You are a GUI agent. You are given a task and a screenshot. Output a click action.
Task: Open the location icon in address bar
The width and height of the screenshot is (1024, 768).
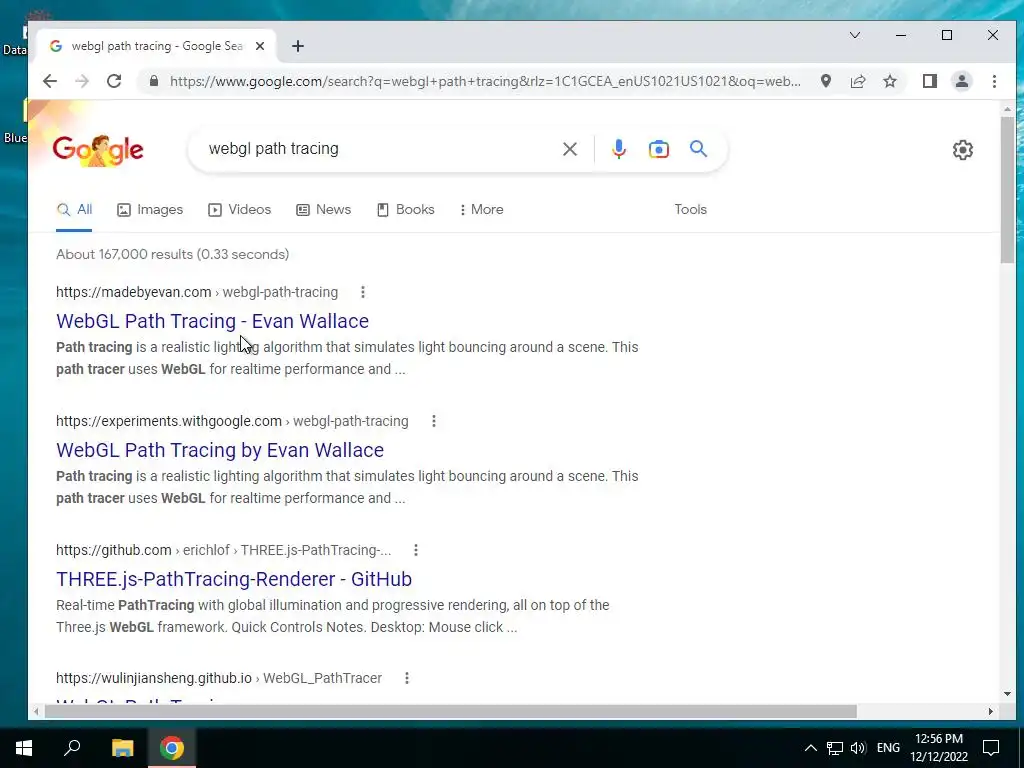(826, 81)
